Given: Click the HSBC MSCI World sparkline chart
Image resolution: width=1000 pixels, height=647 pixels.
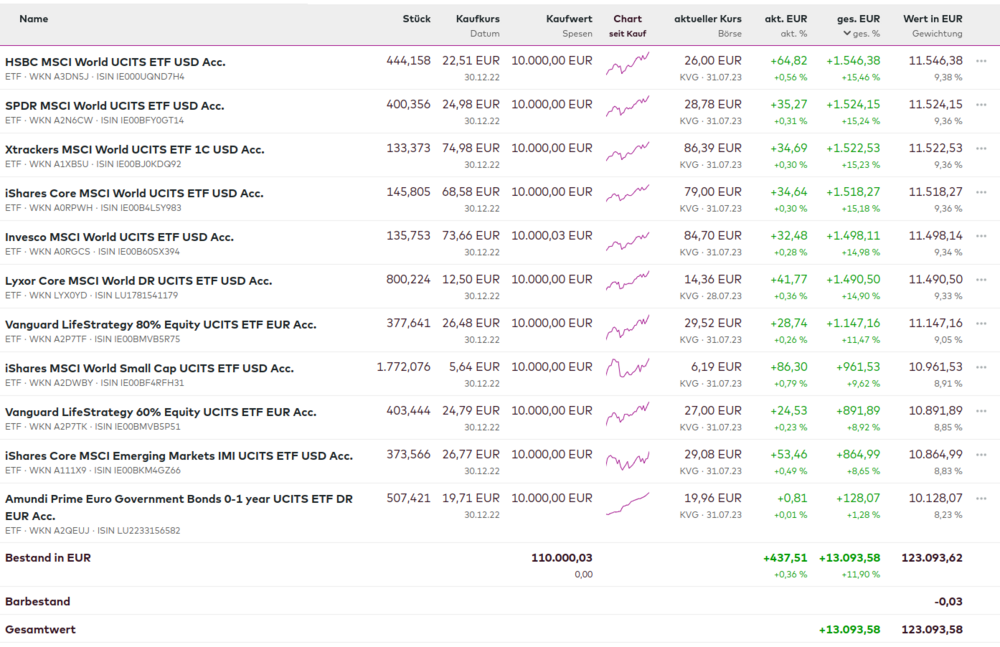Looking at the screenshot, I should (627, 66).
